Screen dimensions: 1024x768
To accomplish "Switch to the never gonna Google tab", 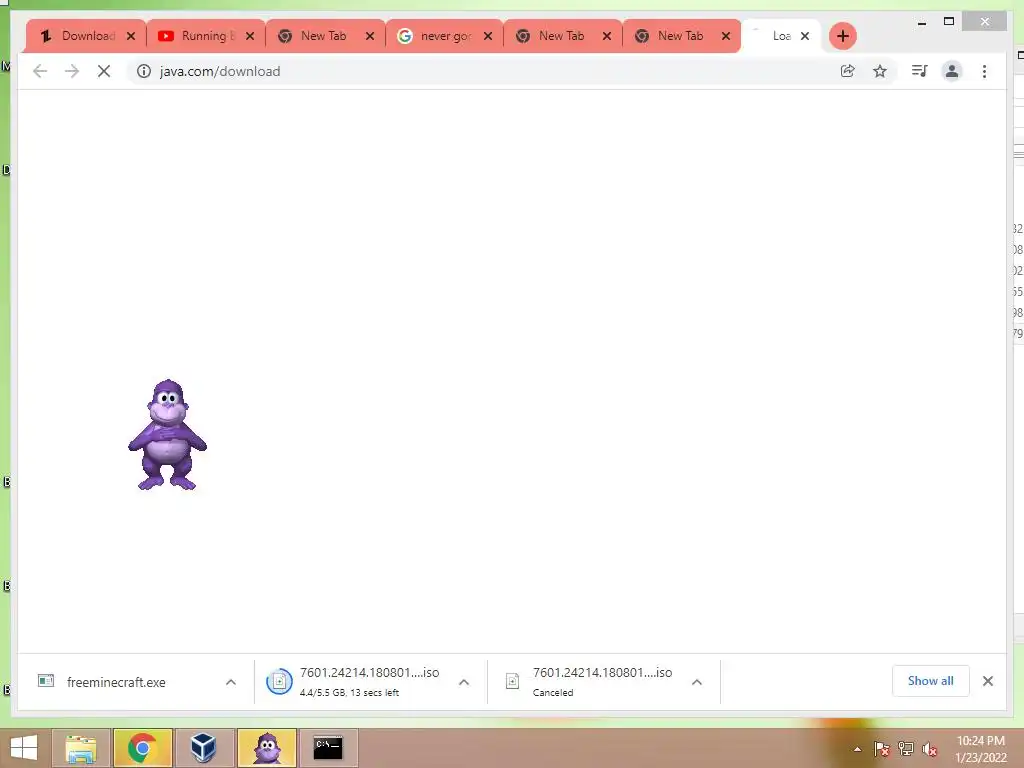I will (x=444, y=36).
